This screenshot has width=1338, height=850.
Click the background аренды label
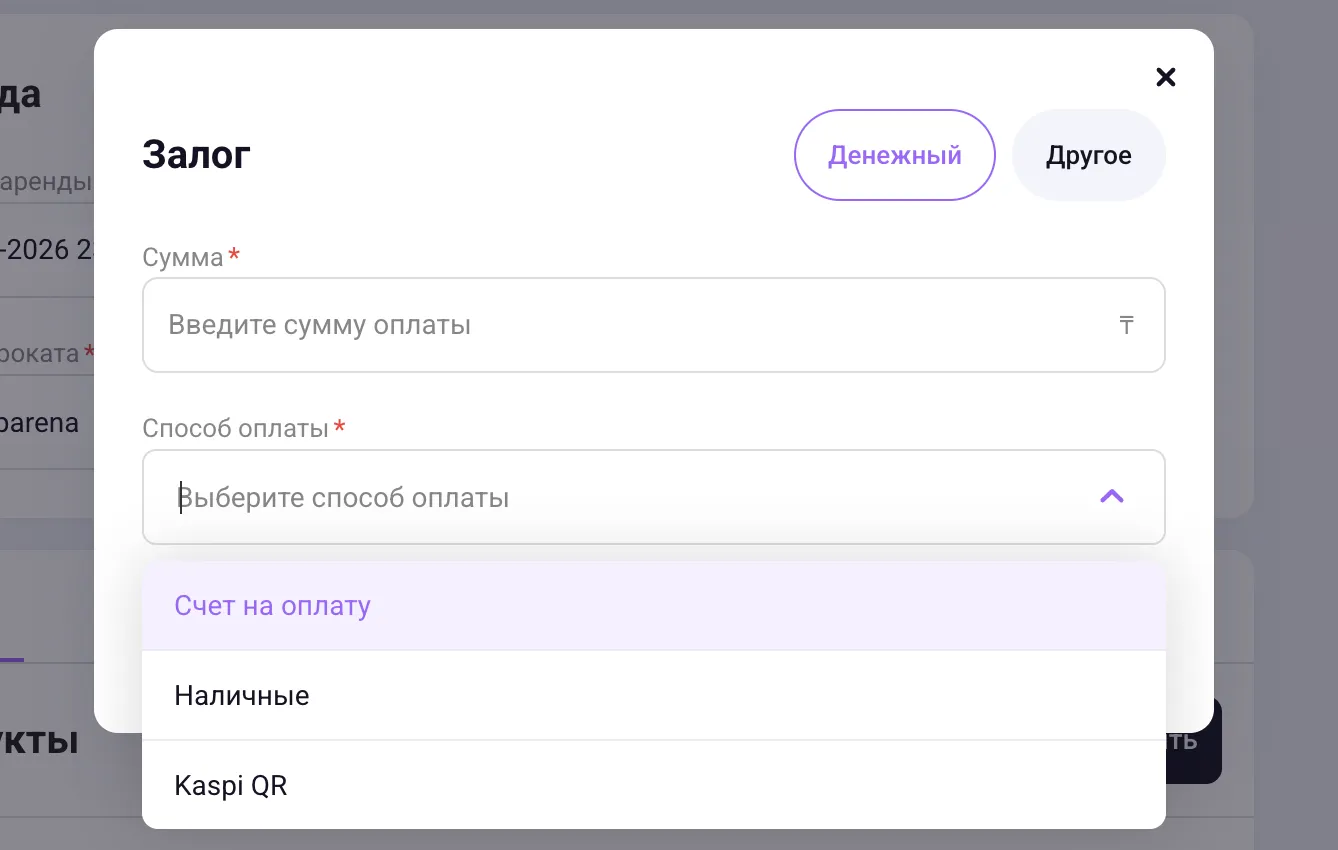tap(46, 183)
